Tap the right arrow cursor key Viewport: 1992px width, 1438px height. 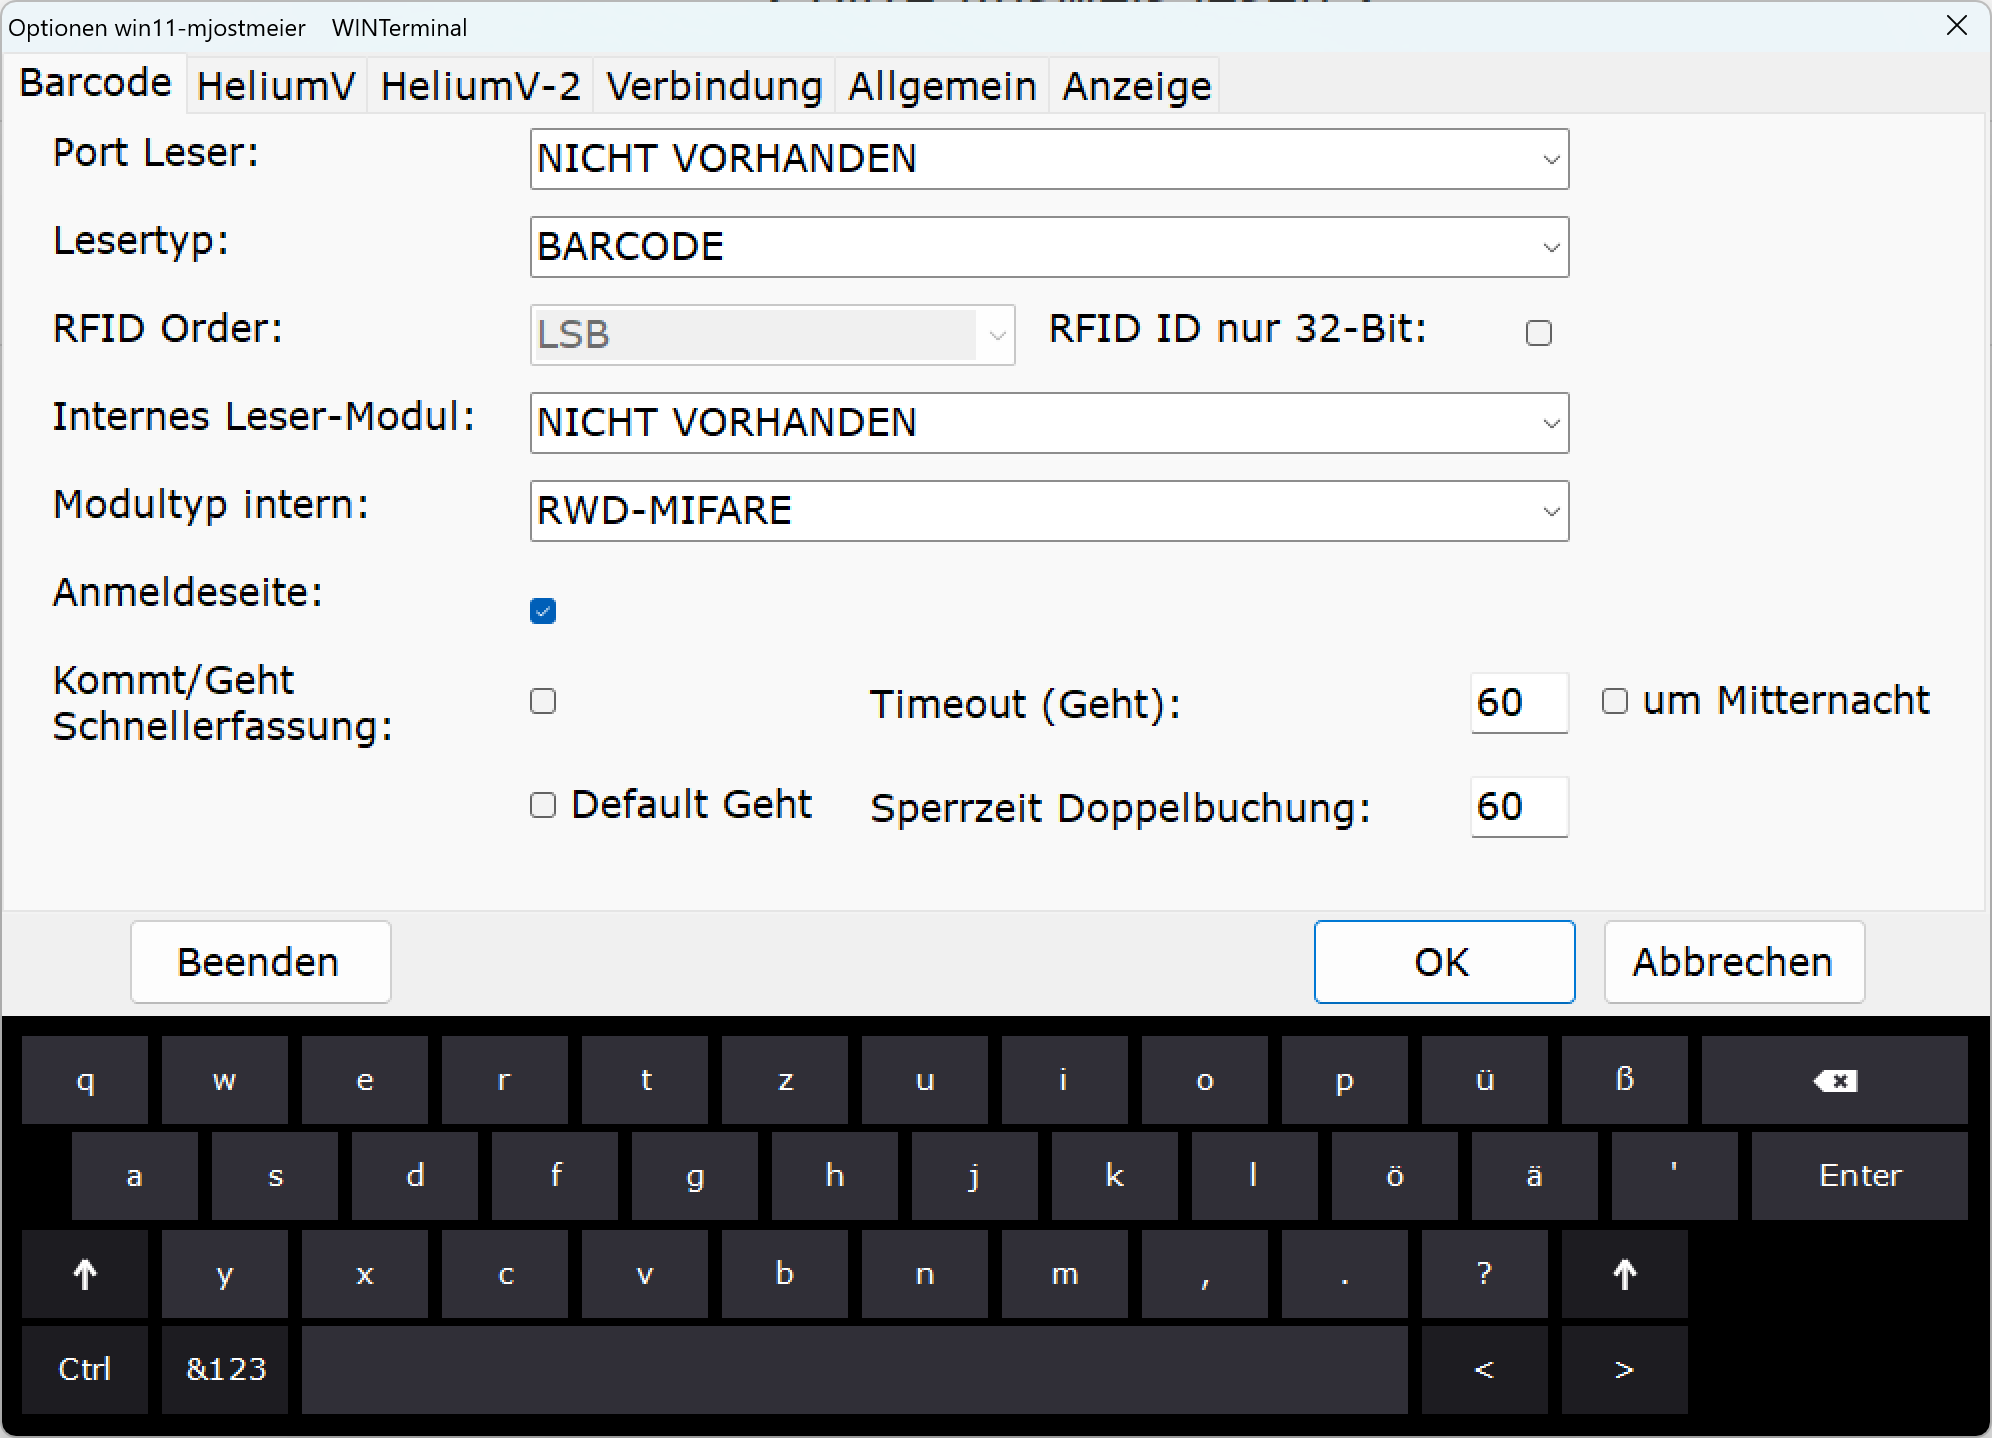[x=1624, y=1369]
